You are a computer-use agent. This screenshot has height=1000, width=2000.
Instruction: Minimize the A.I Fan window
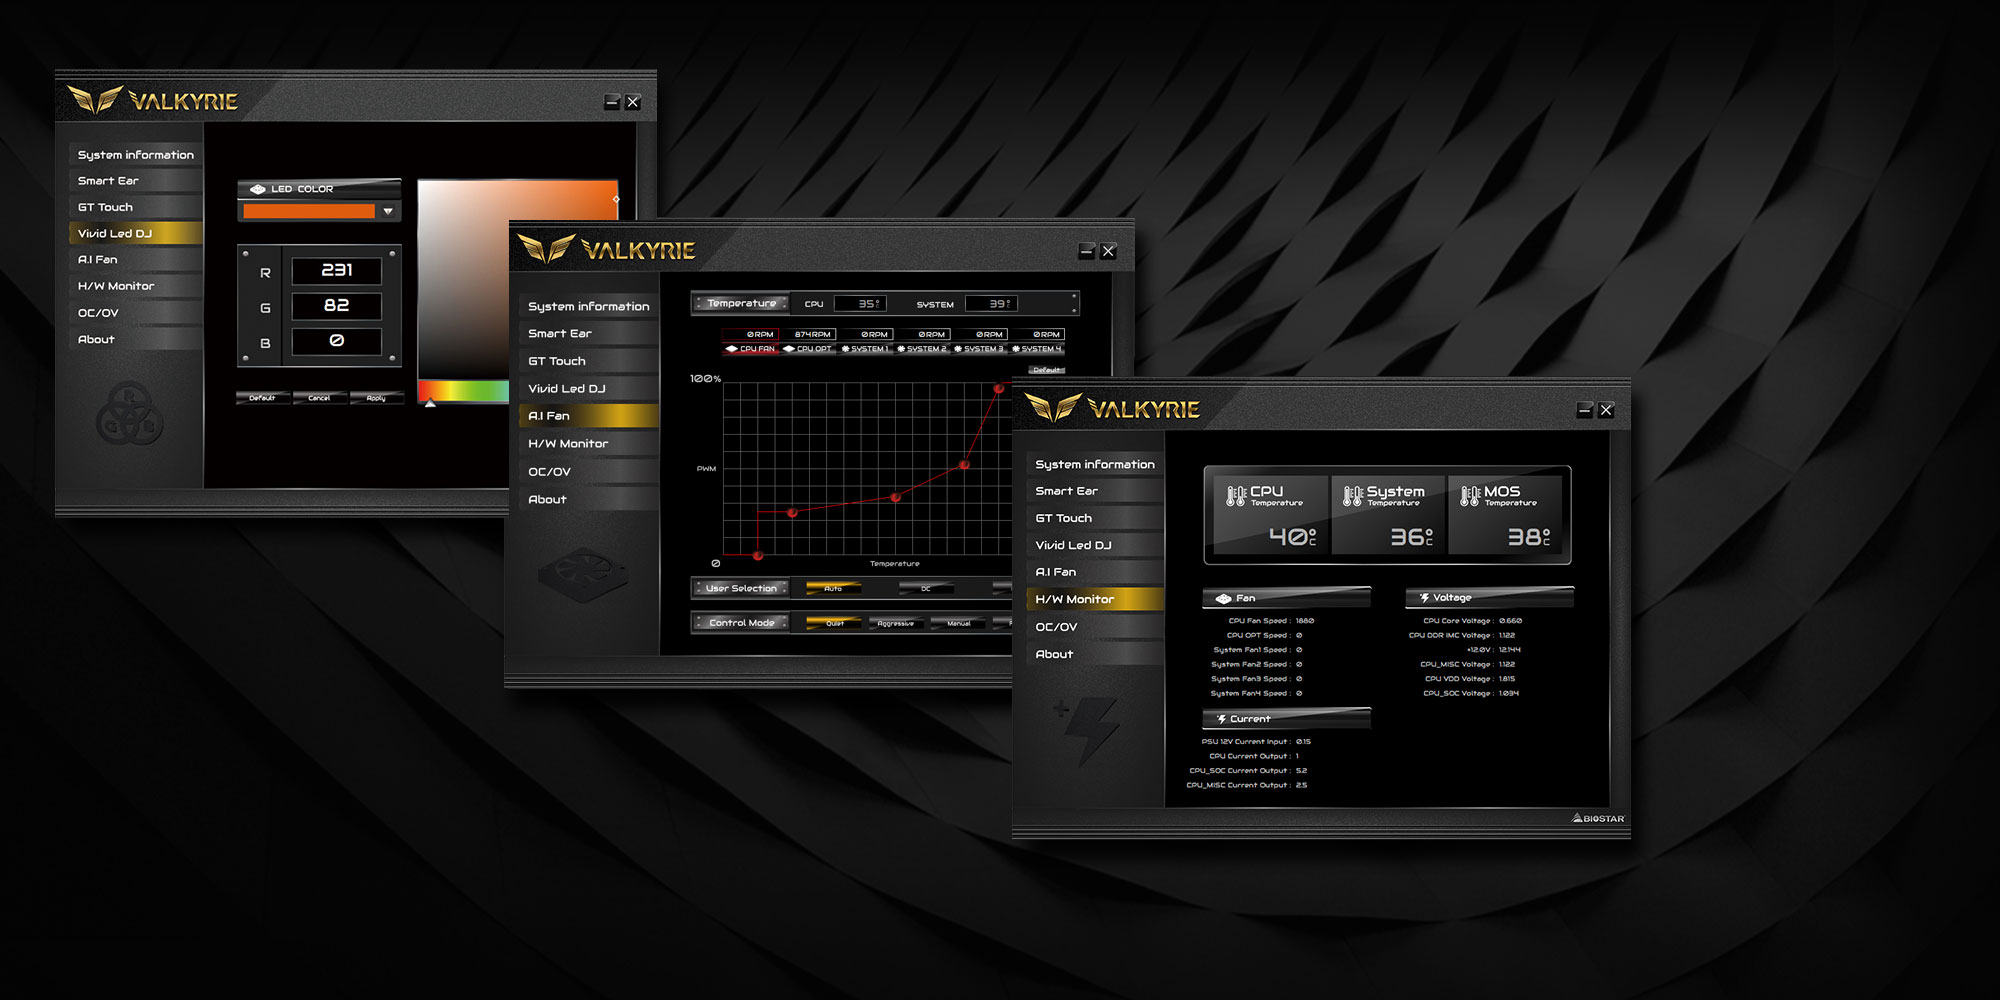(1087, 251)
